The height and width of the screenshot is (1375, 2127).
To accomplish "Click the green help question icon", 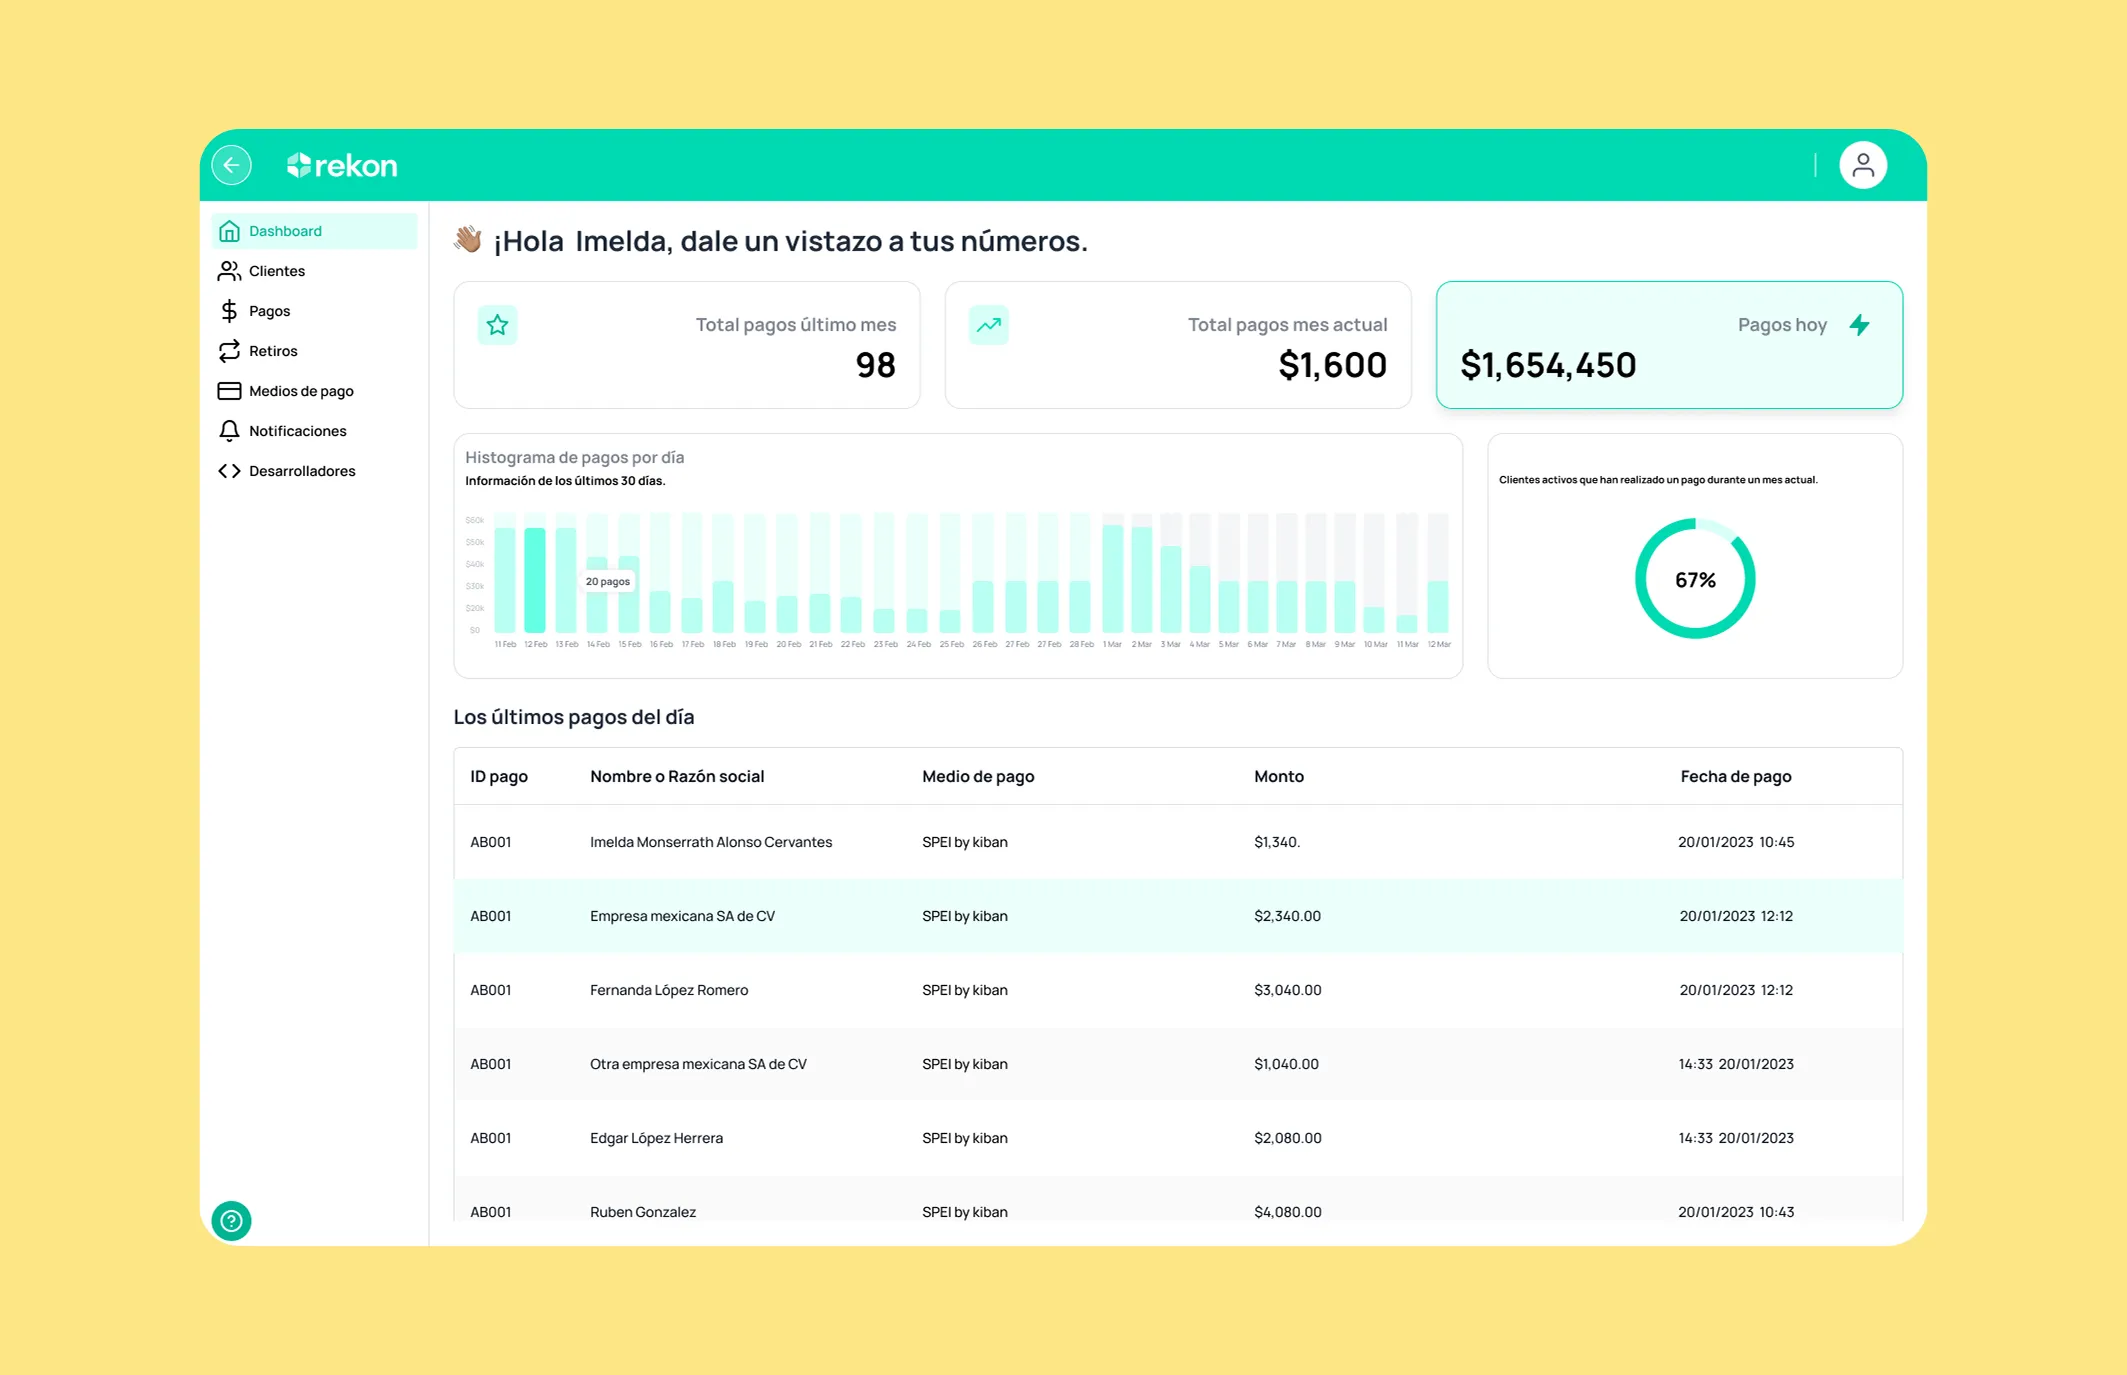I will pyautogui.click(x=231, y=1220).
